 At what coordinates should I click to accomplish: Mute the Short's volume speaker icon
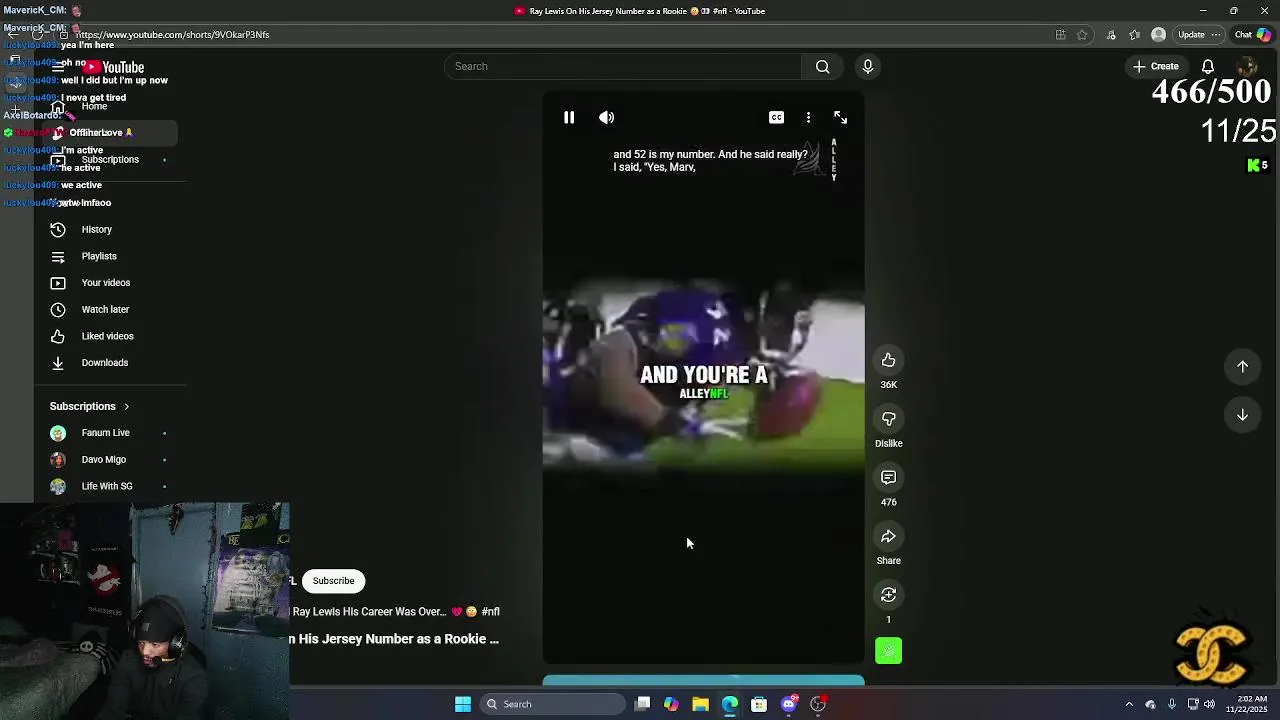point(607,117)
